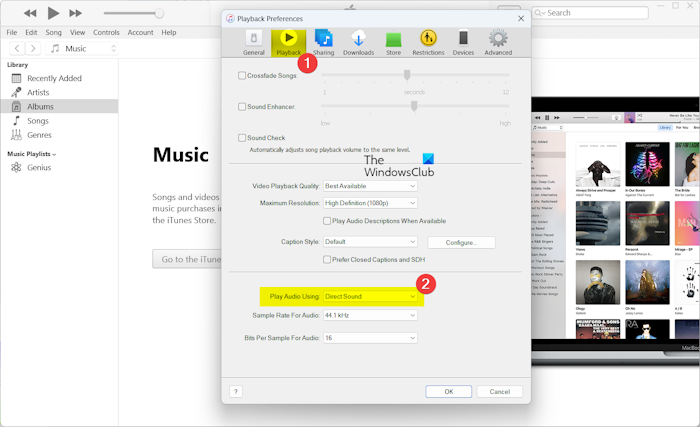Select the 'In Our Bones' album thumbnail
Image resolution: width=700 pixels, height=427 pixels.
click(647, 164)
